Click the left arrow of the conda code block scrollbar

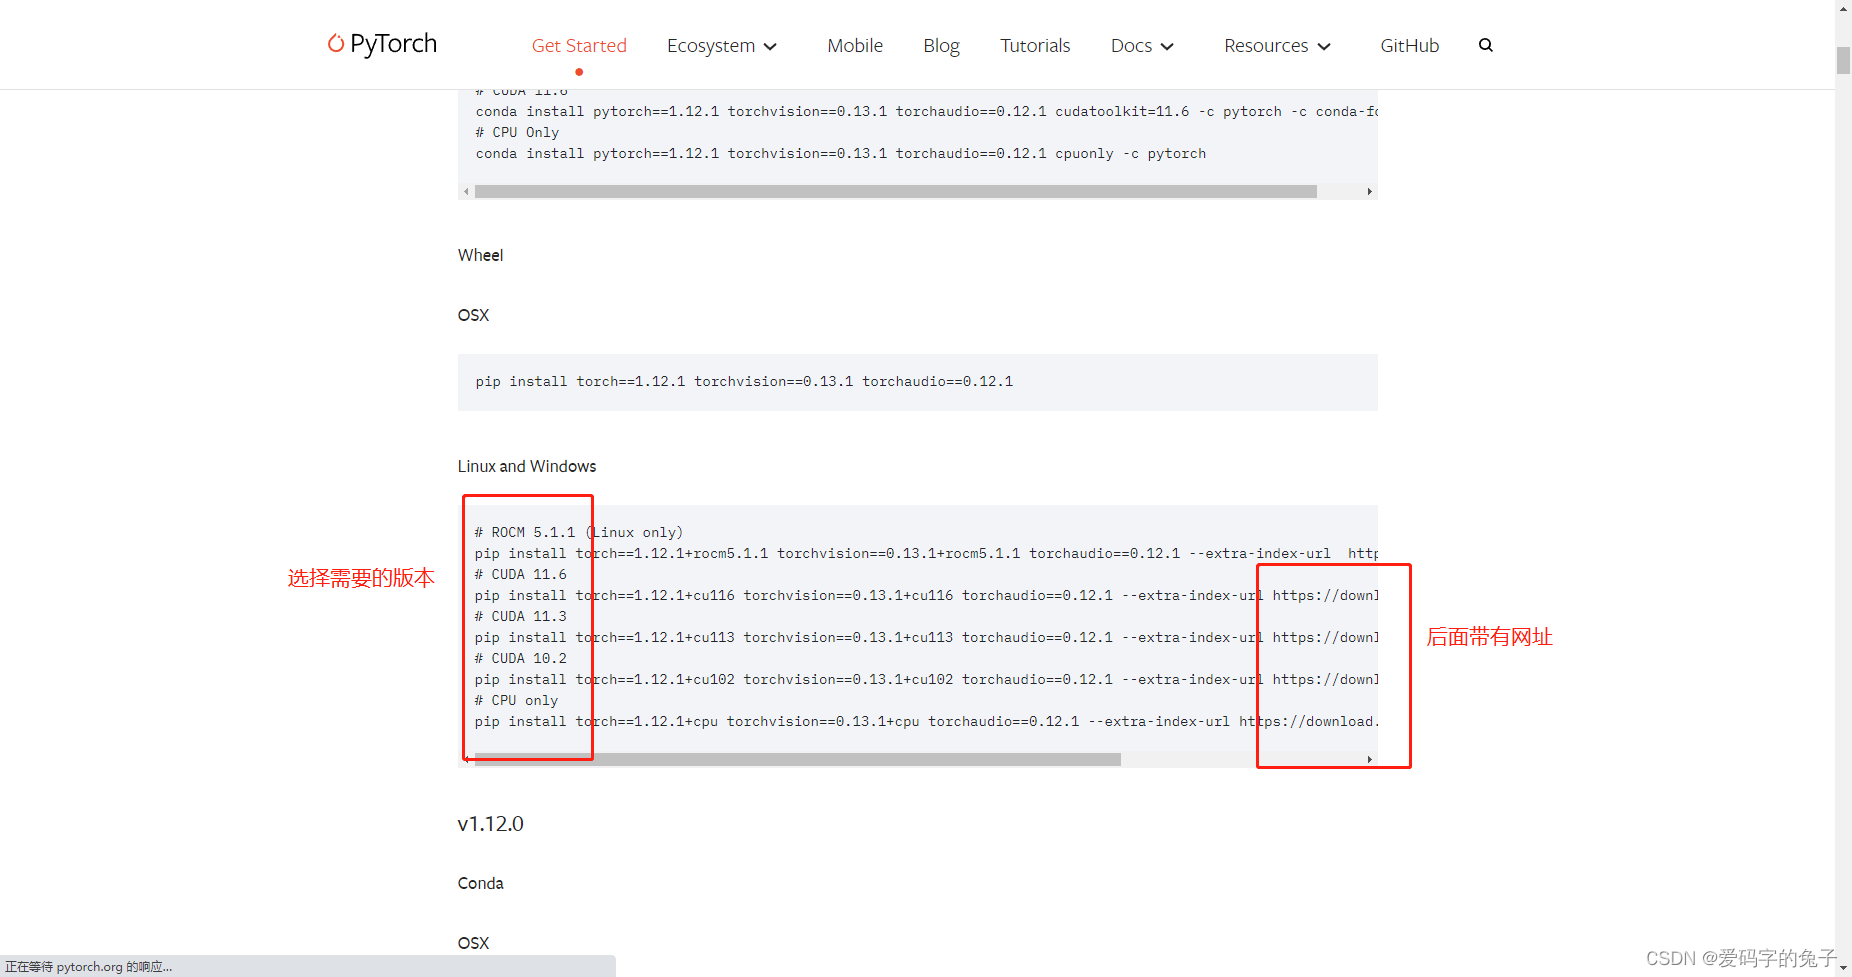[466, 191]
